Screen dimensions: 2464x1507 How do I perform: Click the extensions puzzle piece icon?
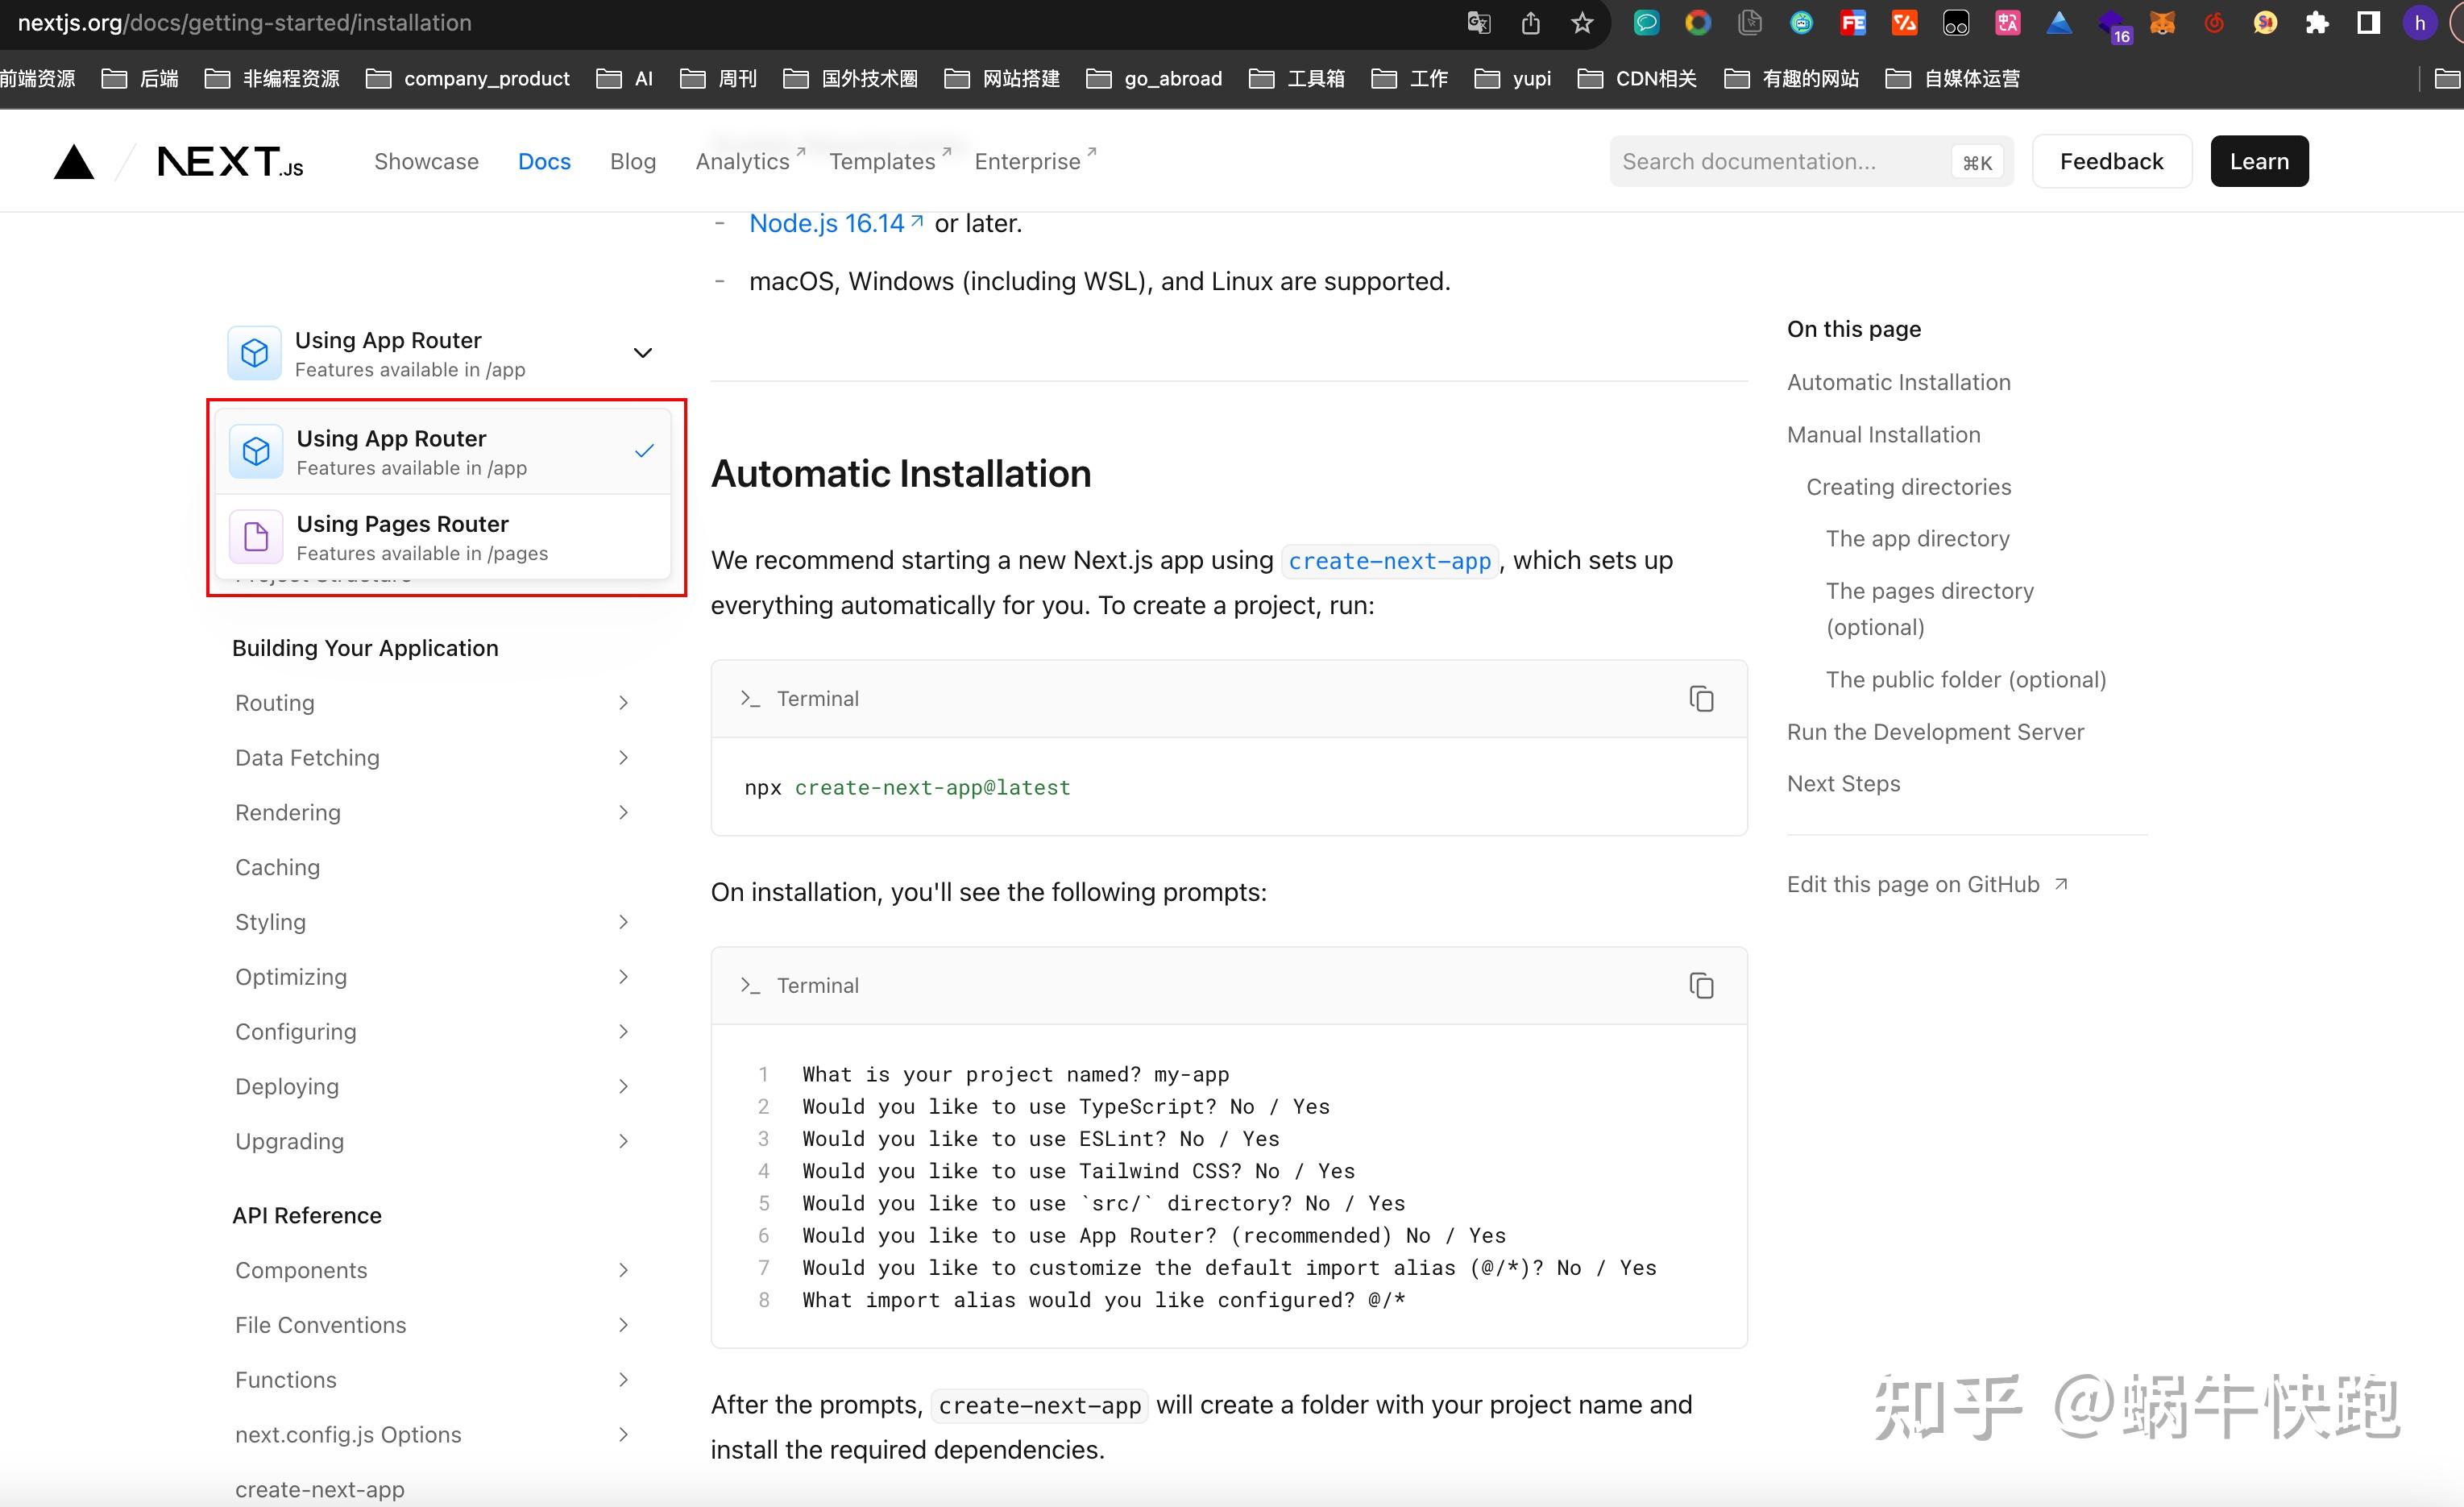2316,22
